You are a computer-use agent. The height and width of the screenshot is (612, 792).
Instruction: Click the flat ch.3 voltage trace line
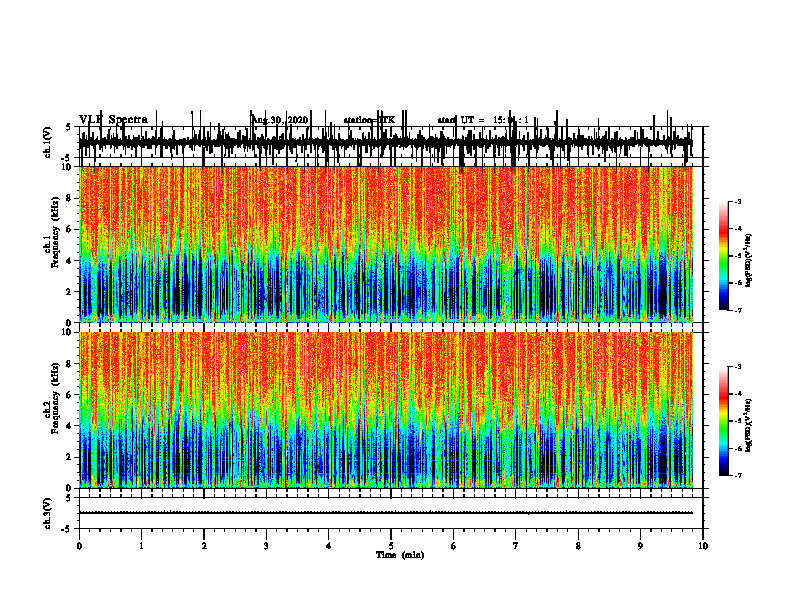[x=386, y=513]
